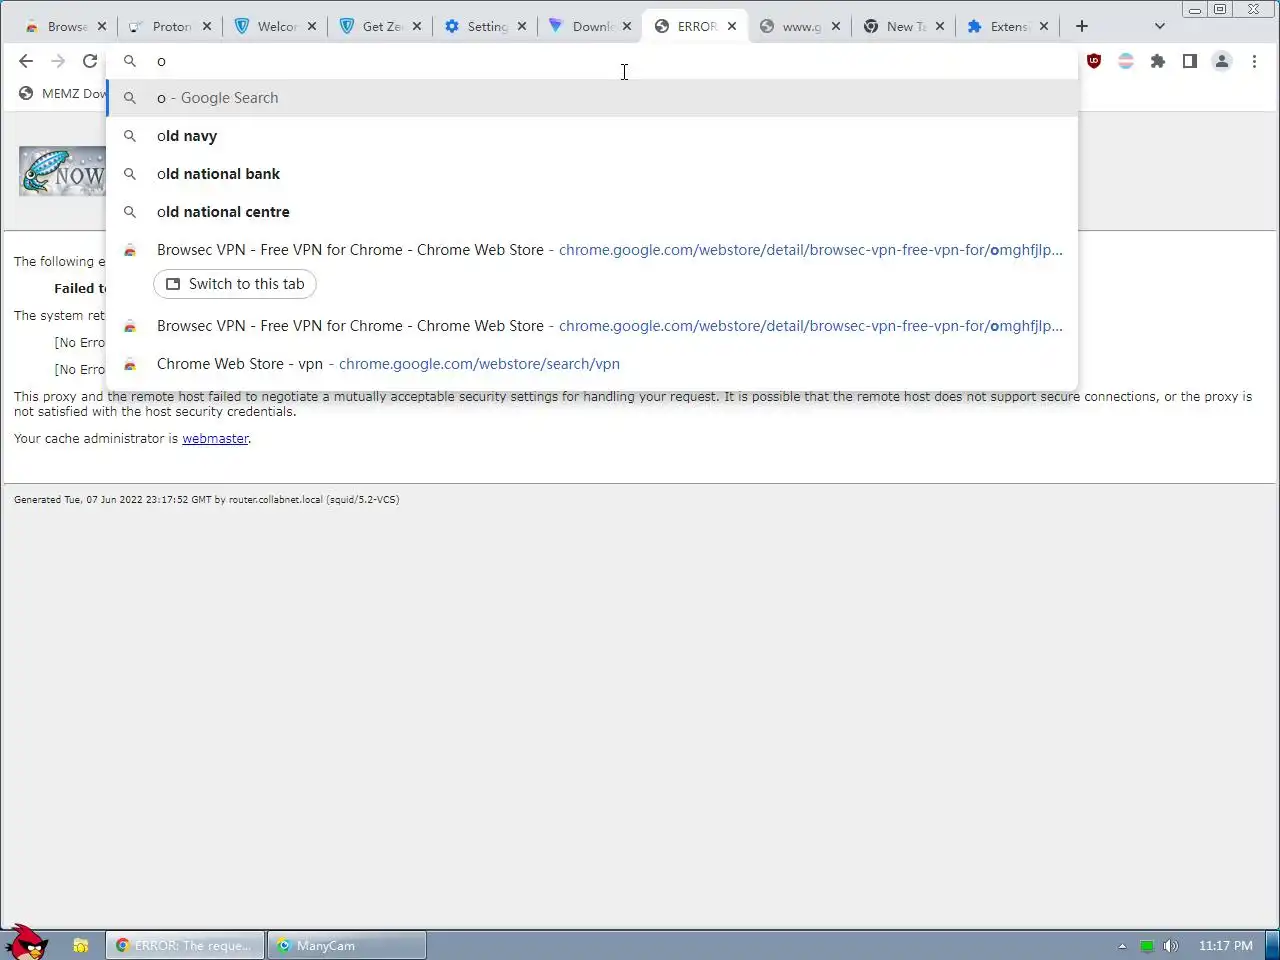
Task: Click the green network tray icon
Action: (1147, 946)
